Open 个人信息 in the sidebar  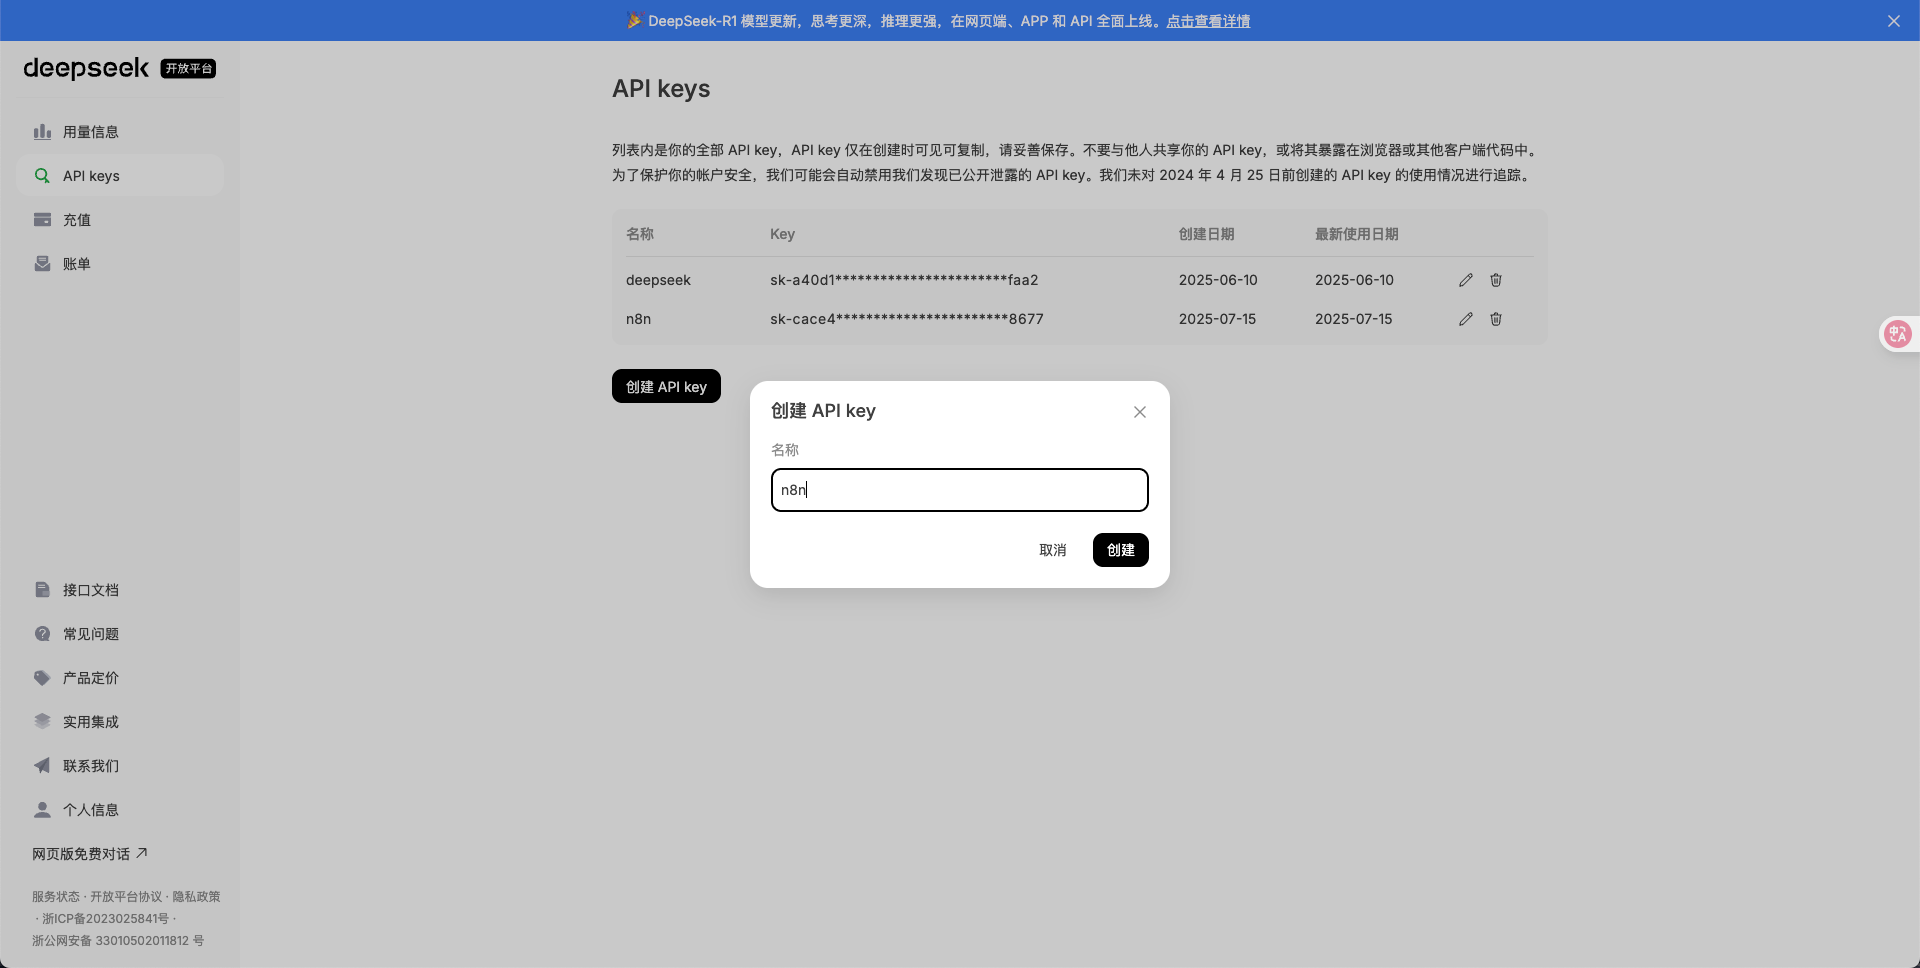(x=120, y=810)
